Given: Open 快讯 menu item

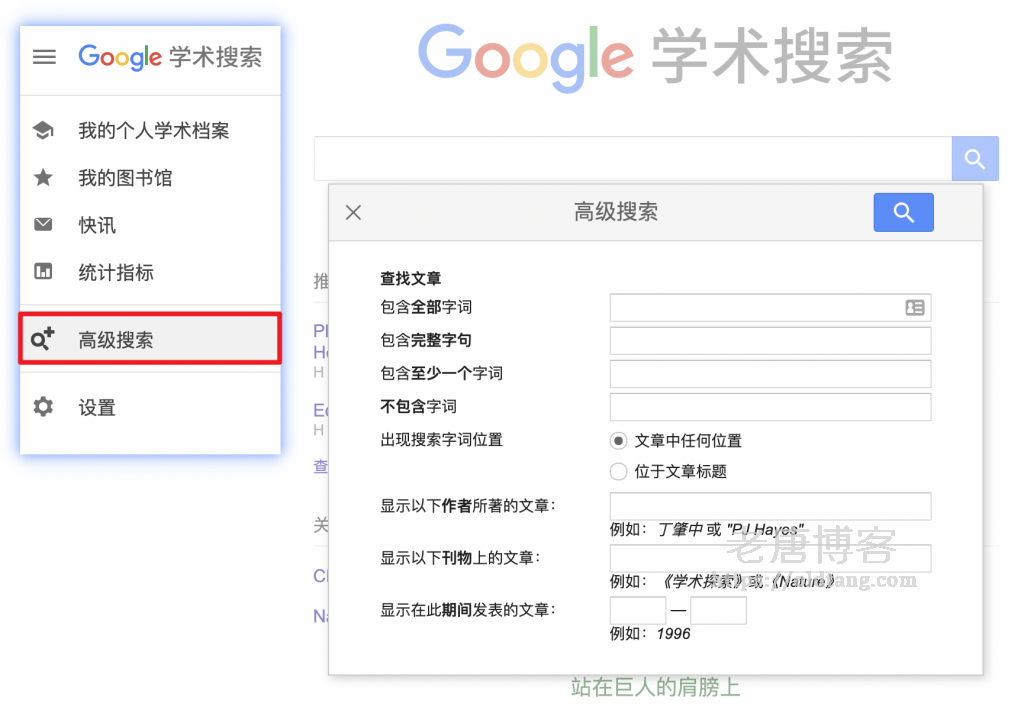Looking at the screenshot, I should tap(97, 225).
